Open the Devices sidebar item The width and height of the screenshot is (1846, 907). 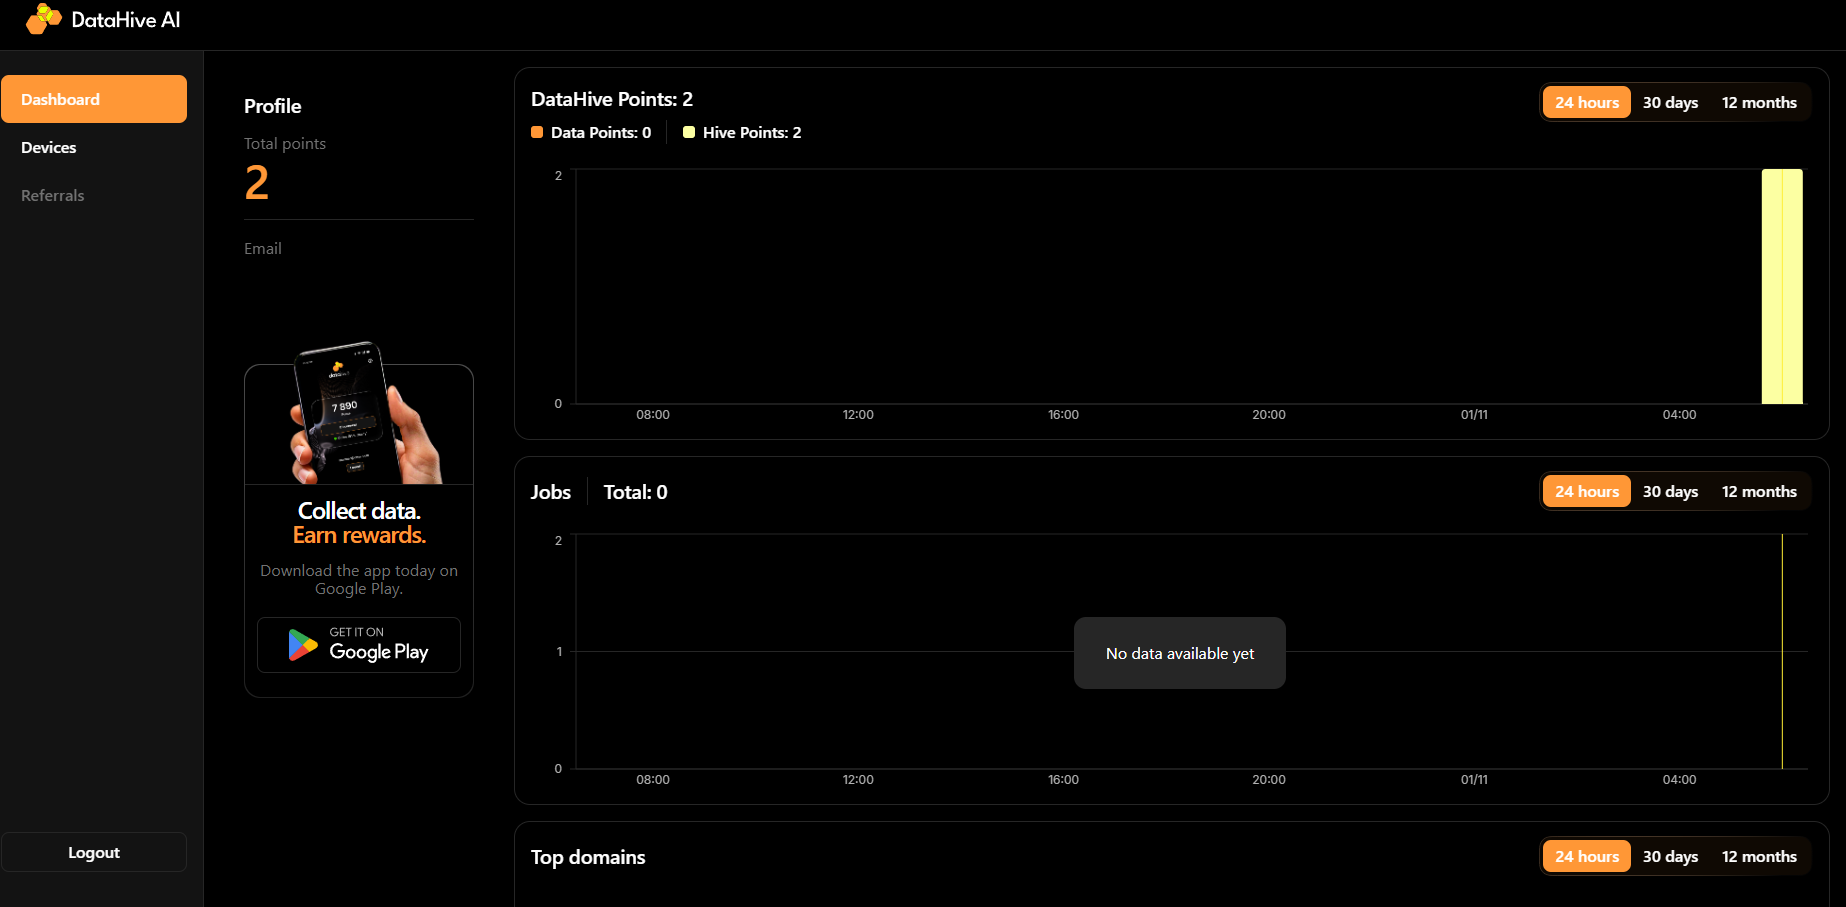(x=49, y=147)
